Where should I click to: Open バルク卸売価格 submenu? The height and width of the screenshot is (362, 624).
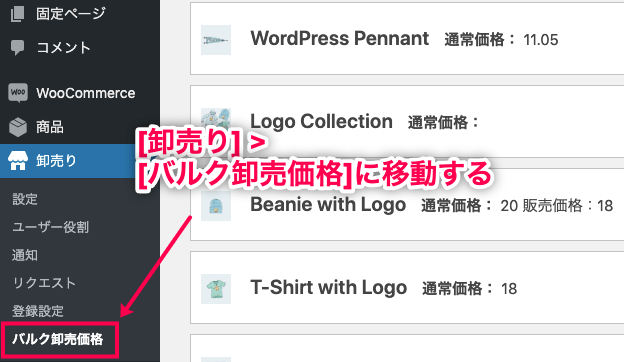pyautogui.click(x=58, y=339)
